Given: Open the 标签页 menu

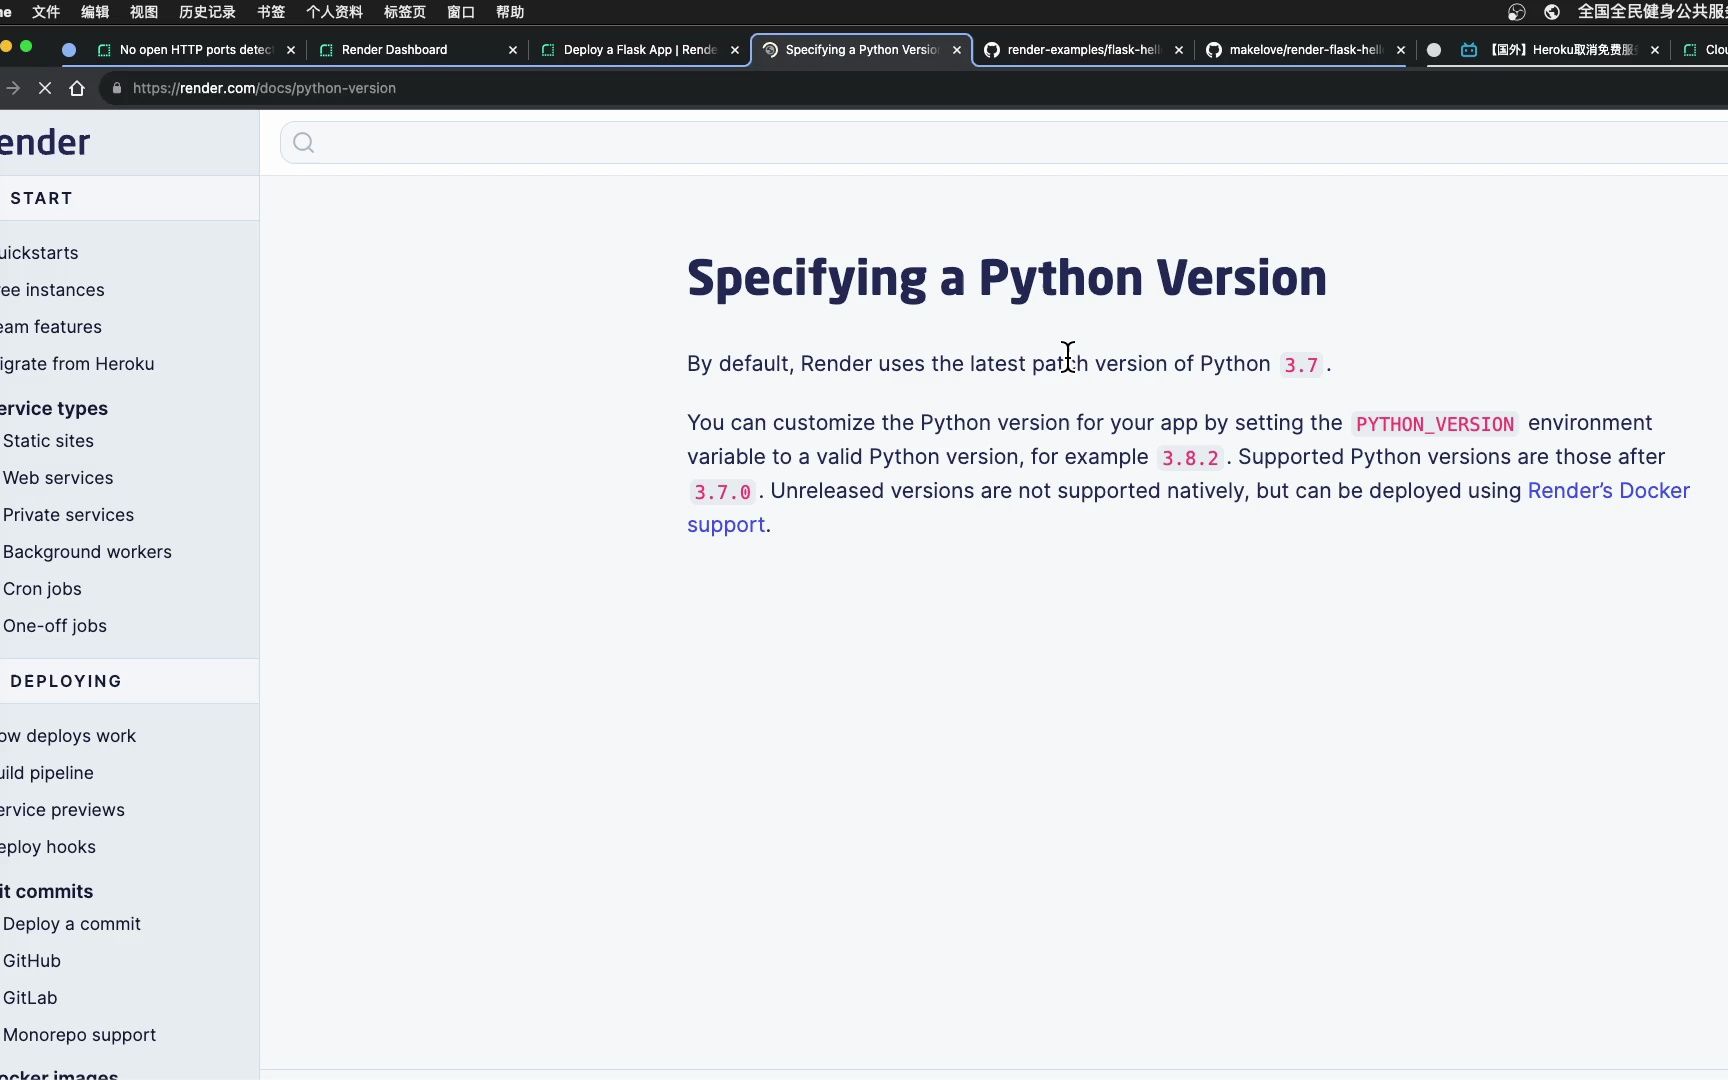Looking at the screenshot, I should (x=405, y=12).
